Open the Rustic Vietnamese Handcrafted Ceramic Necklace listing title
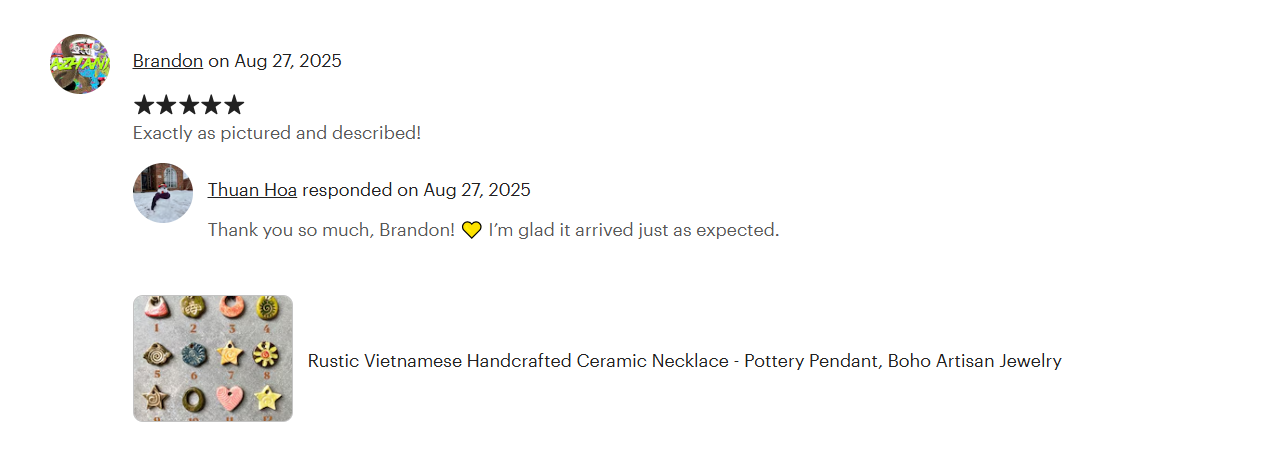Image resolution: width=1281 pixels, height=461 pixels. 684,361
